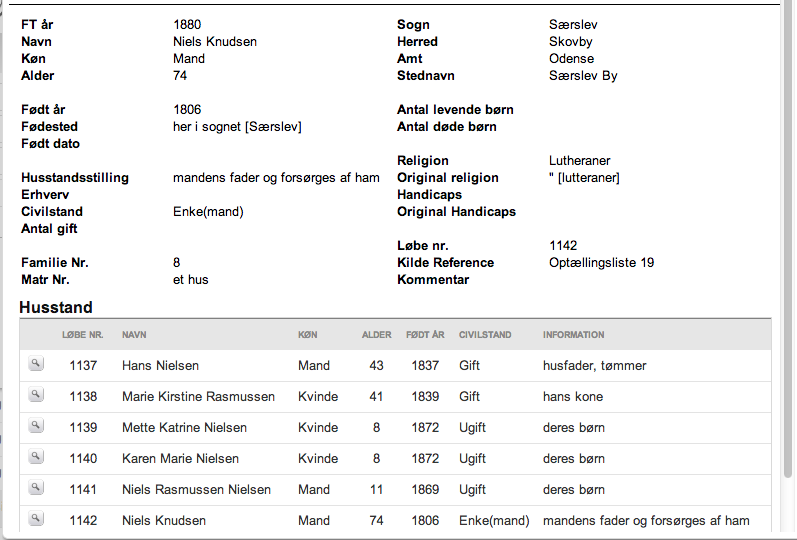
Task: Click the Optællingsliste 19 source reference
Action: [601, 263]
